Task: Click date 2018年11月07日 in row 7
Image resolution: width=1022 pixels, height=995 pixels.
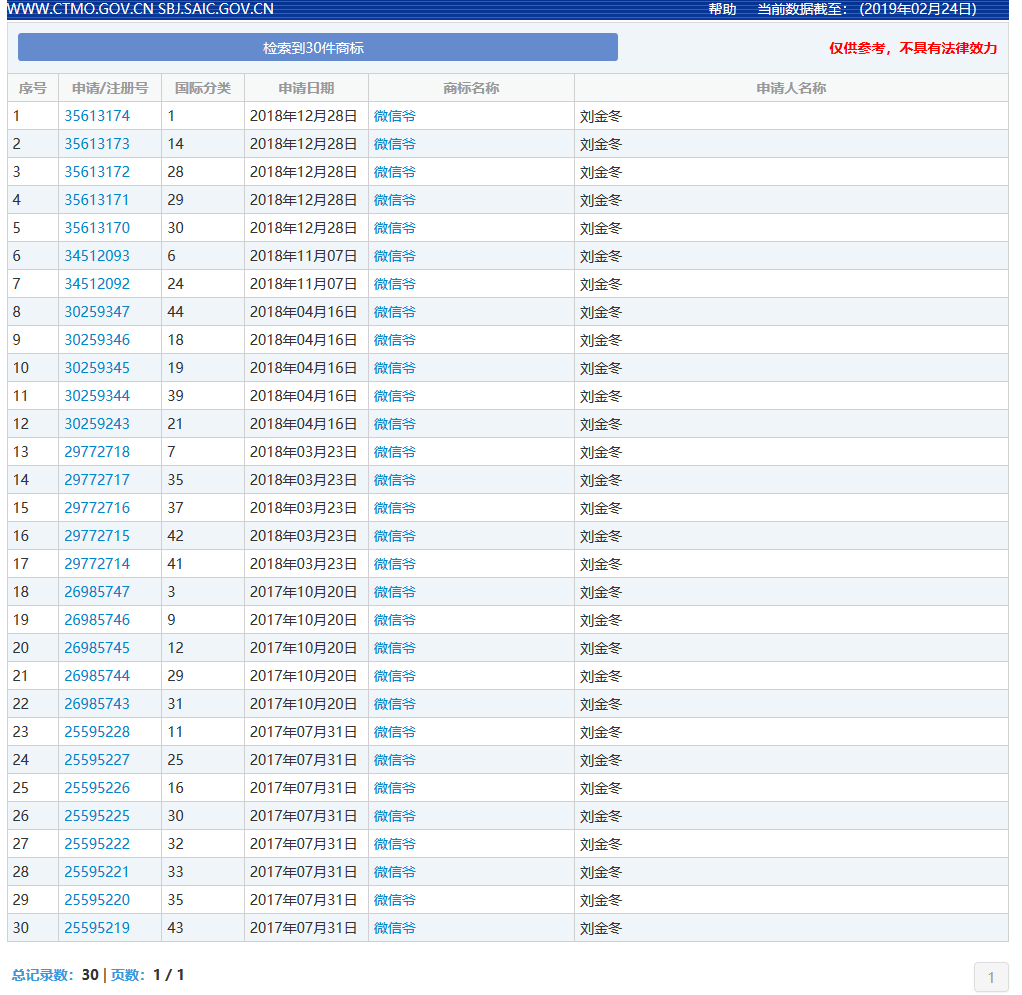Action: click(x=303, y=284)
